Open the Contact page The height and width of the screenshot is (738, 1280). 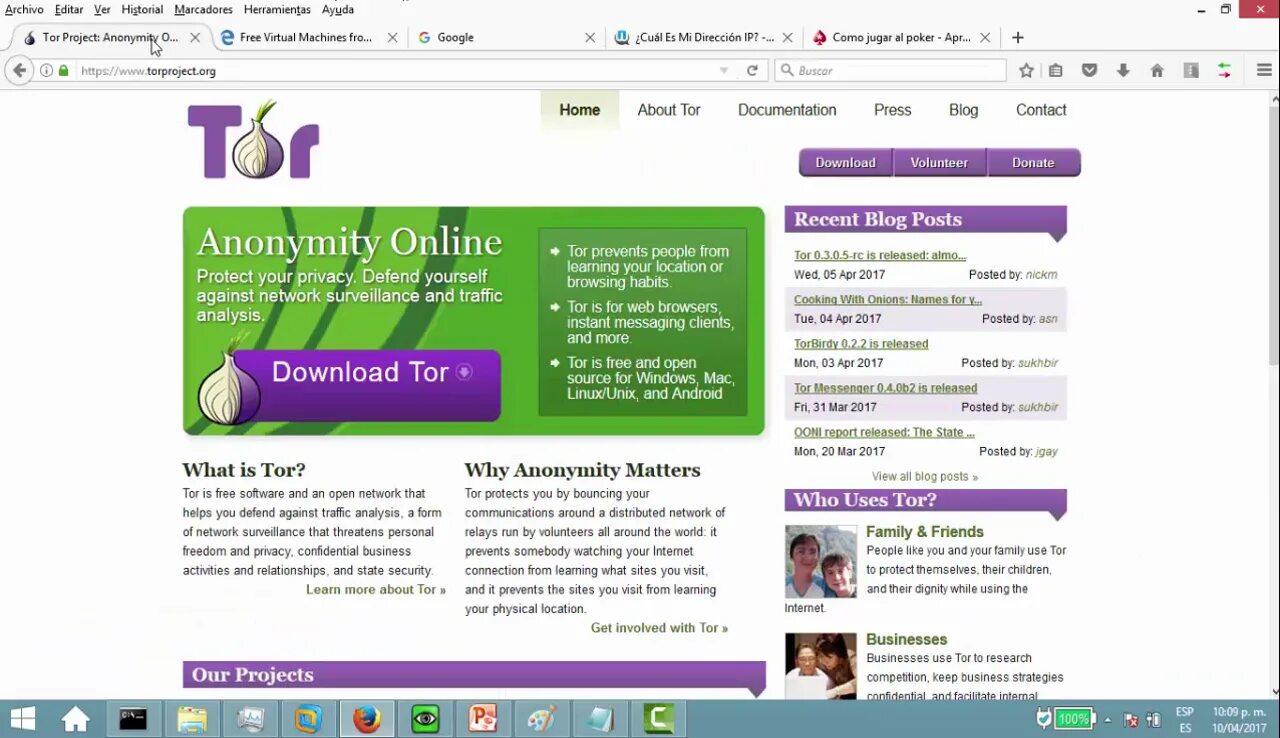(1041, 110)
